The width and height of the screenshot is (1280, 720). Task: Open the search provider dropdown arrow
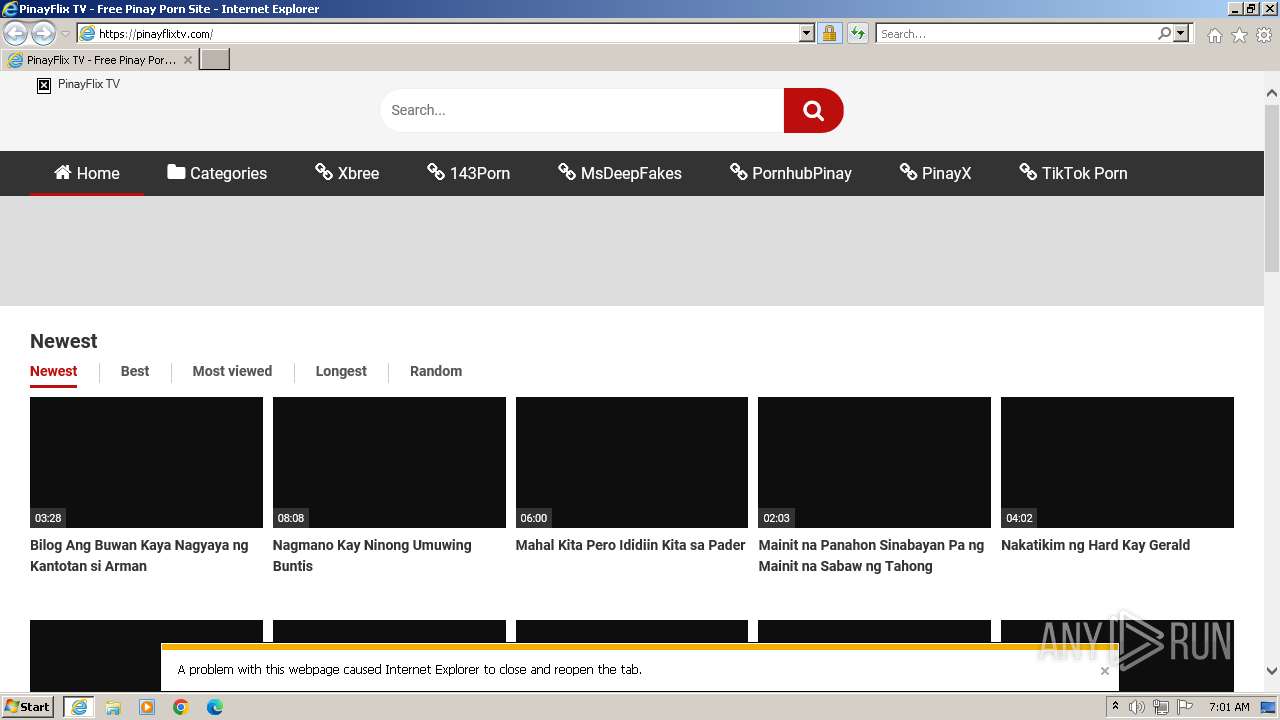[x=1181, y=33]
